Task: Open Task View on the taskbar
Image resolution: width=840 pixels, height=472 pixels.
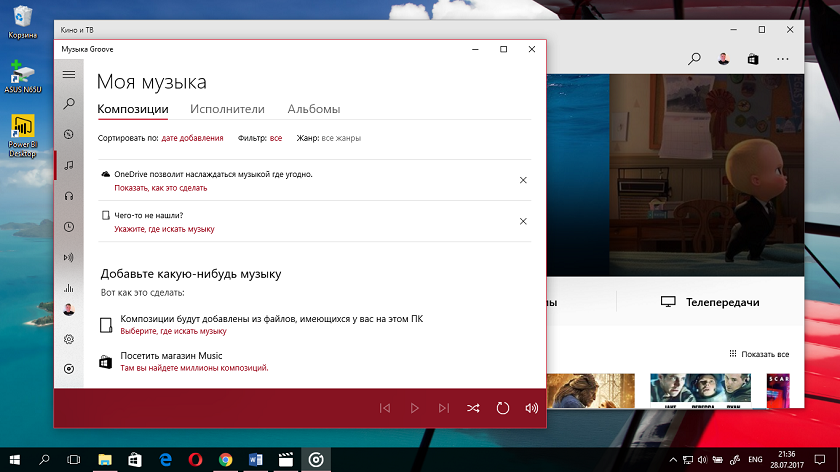Action: click(73, 460)
